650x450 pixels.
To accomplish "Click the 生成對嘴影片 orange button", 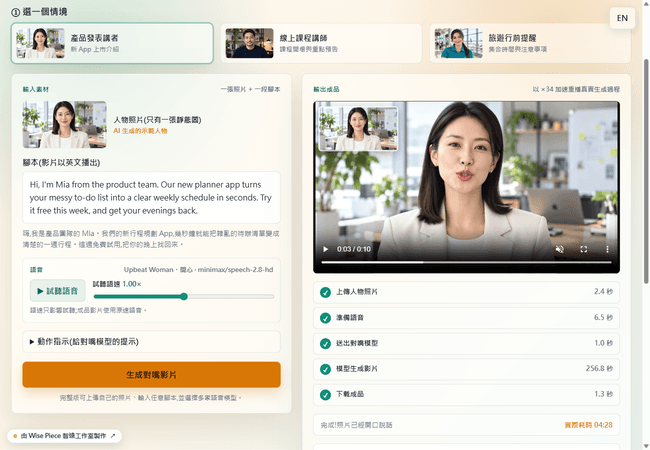I will tap(151, 375).
